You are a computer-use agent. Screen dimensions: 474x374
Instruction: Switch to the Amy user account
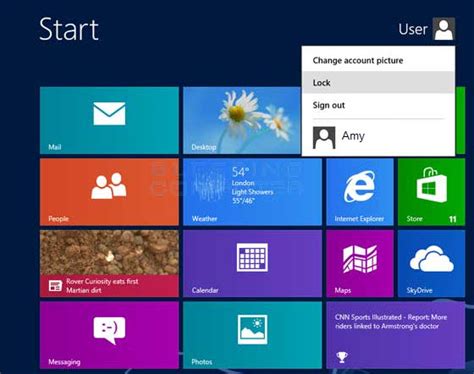(x=378, y=137)
